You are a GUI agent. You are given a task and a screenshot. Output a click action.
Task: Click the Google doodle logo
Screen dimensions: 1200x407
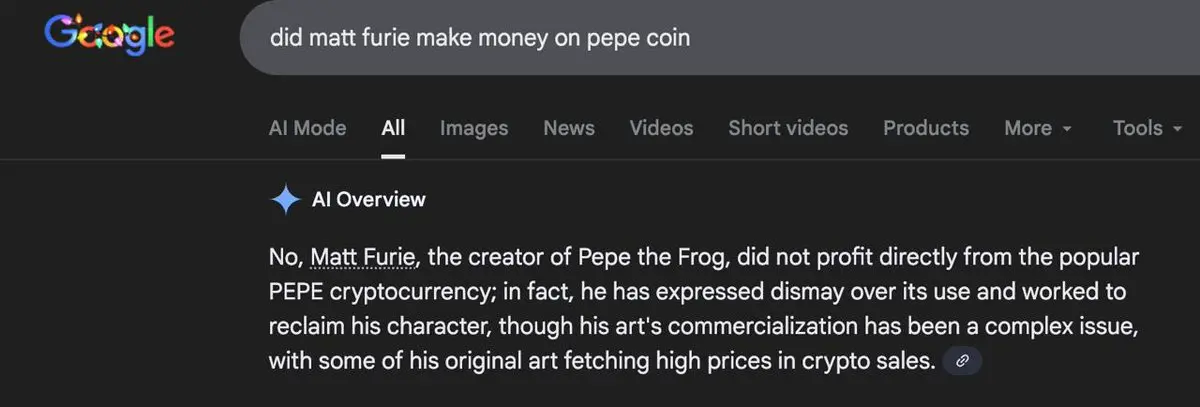point(110,37)
